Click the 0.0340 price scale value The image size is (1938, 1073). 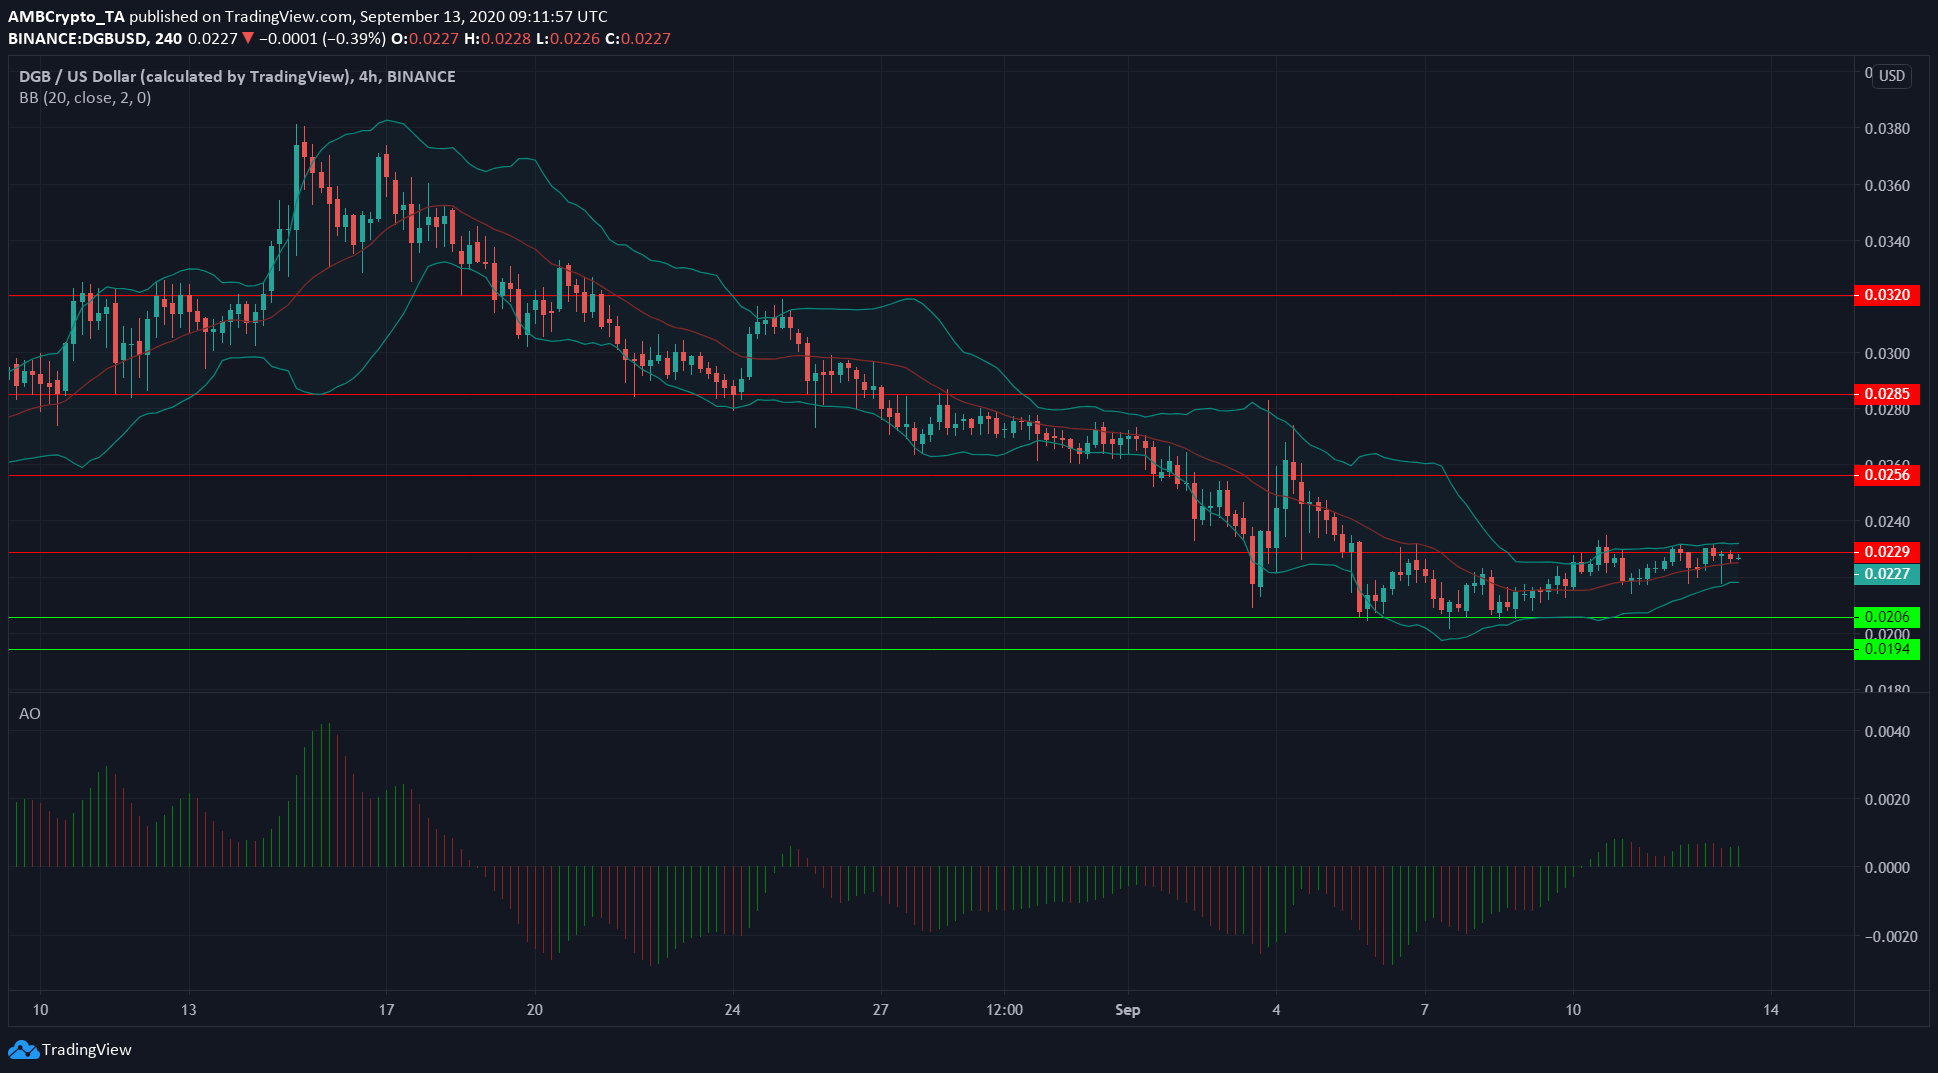tap(1887, 242)
